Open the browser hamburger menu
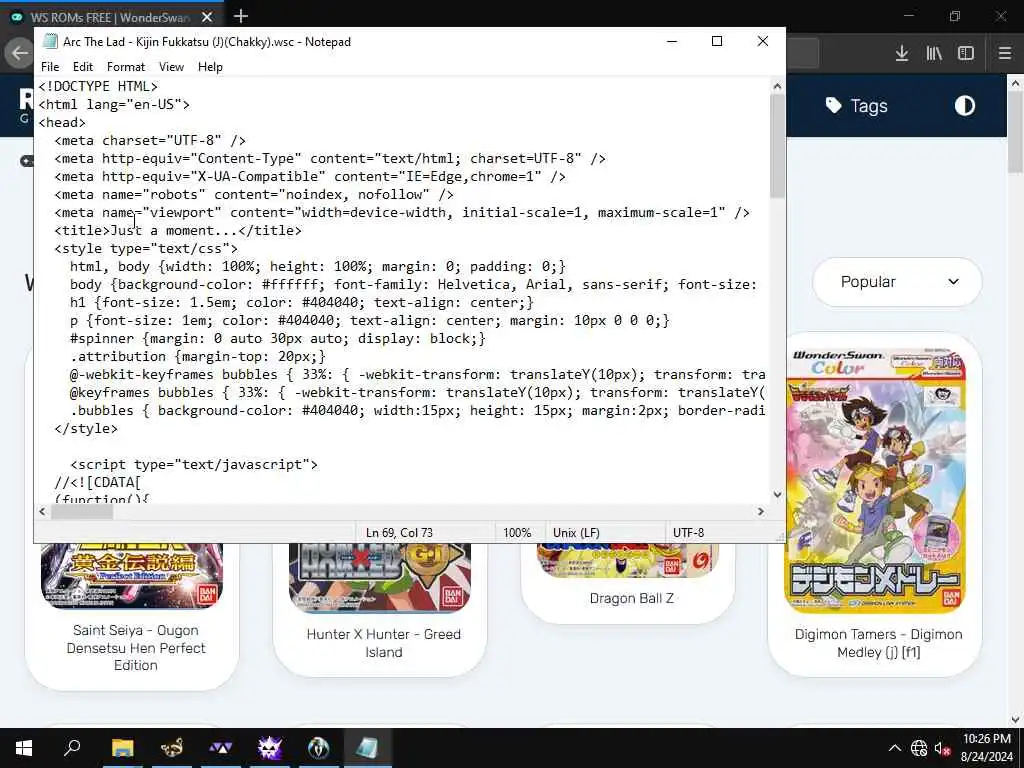The image size is (1024, 768). pyautogui.click(x=1005, y=53)
